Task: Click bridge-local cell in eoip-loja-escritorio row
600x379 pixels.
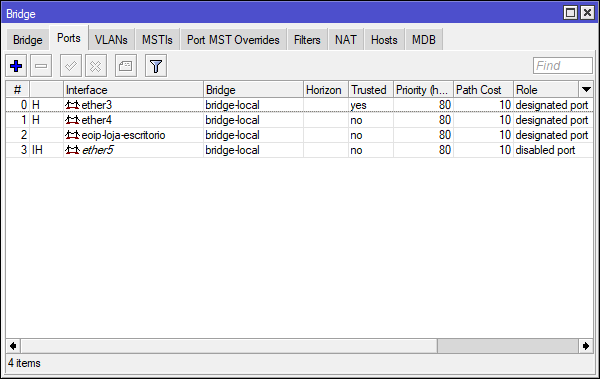Action: click(232, 135)
